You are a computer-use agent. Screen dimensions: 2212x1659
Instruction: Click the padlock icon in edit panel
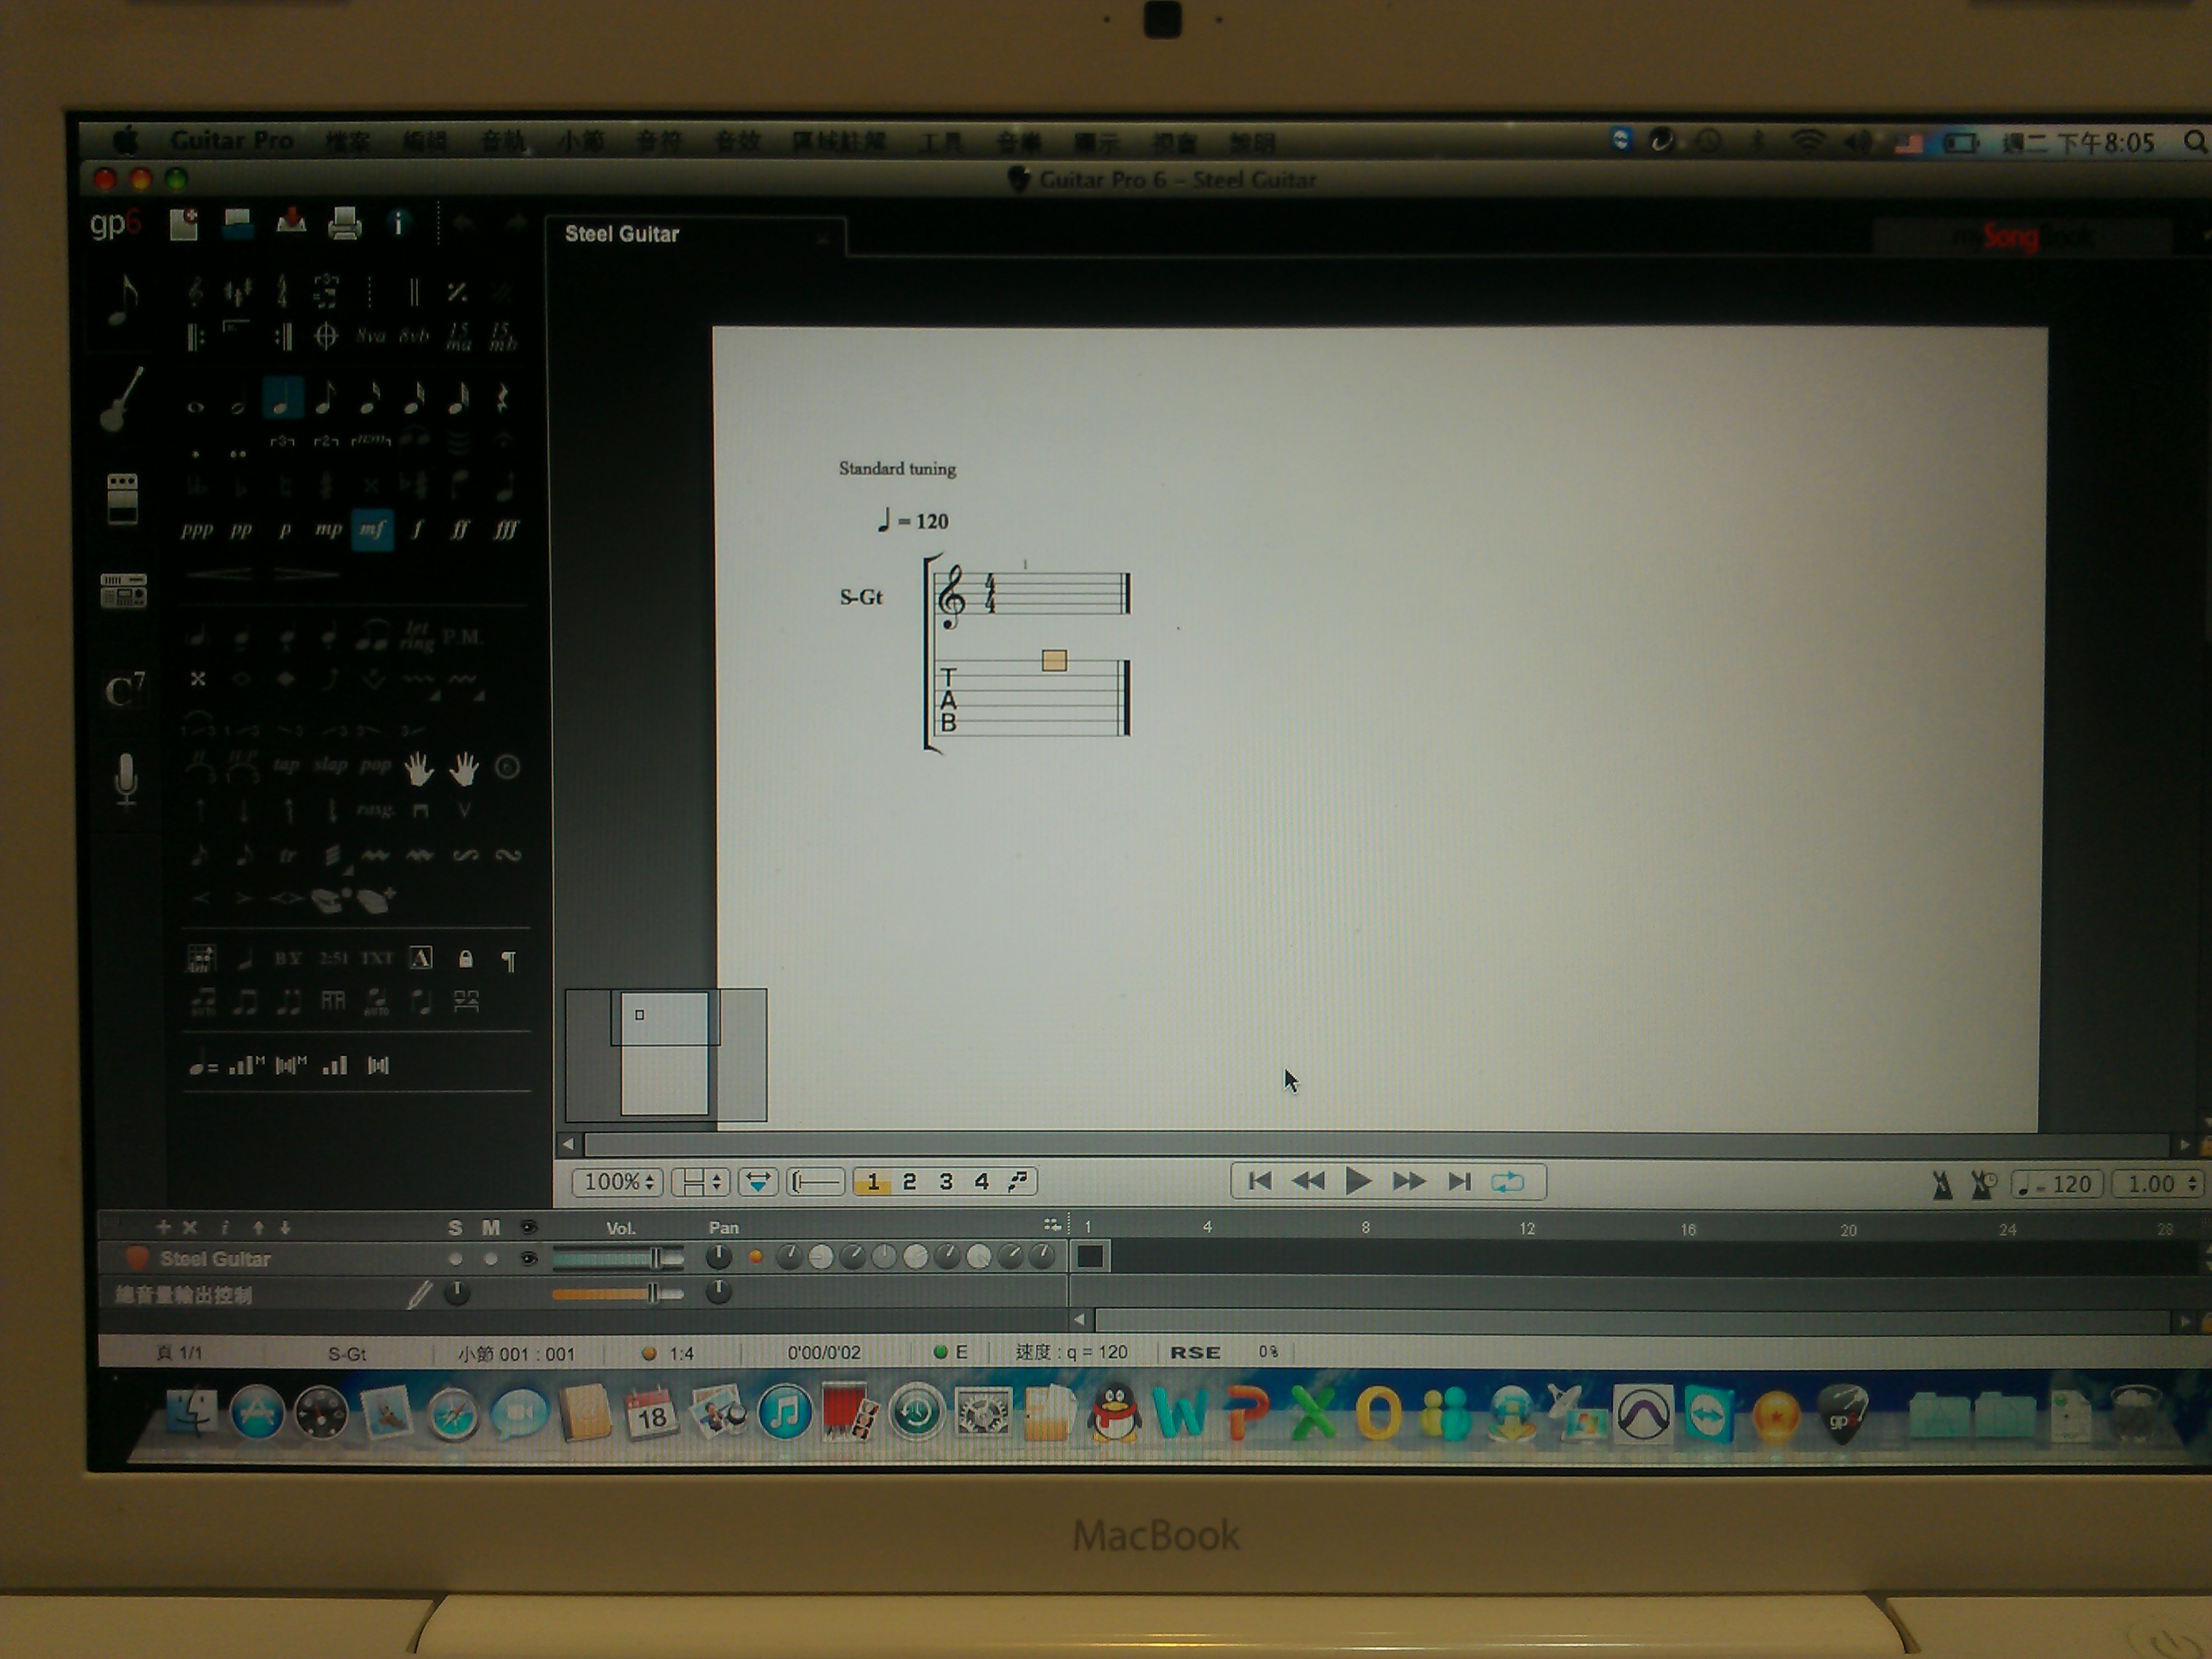(x=465, y=959)
